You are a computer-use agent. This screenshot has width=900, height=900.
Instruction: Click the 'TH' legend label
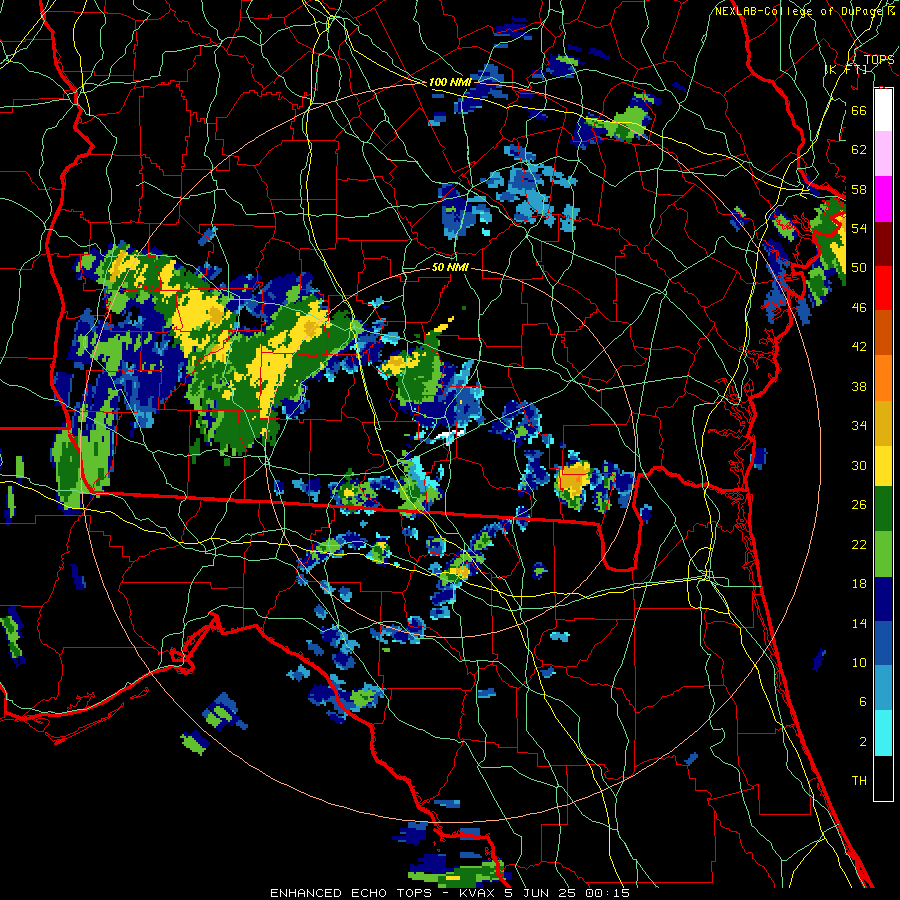(x=859, y=781)
